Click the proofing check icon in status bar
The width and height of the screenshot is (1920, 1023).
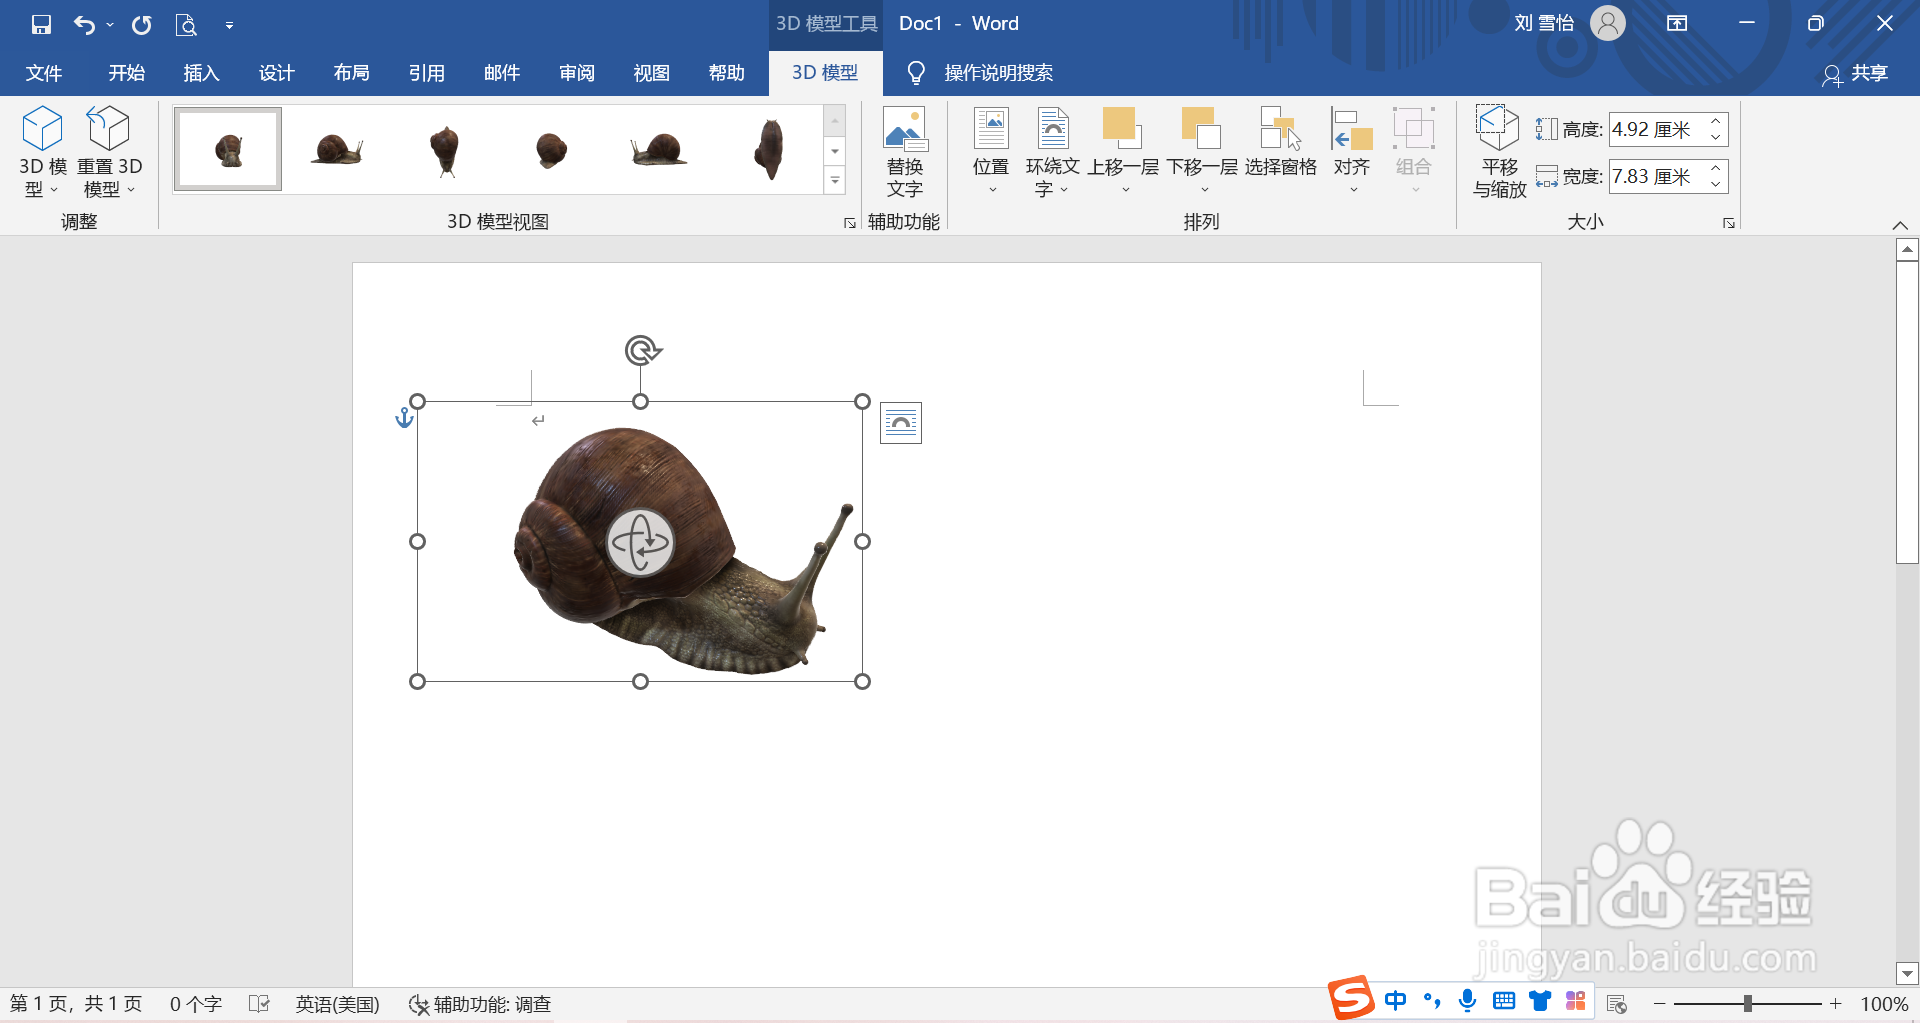259,1004
